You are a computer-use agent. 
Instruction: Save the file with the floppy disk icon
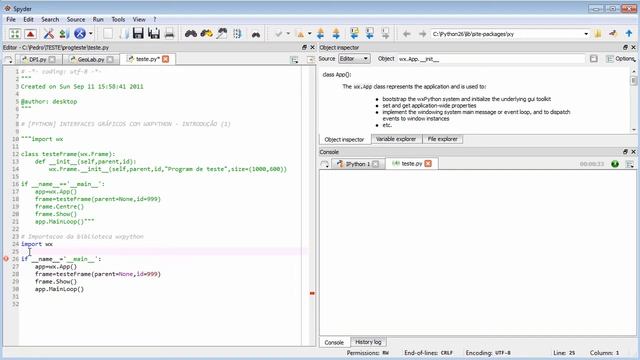tap(138, 34)
